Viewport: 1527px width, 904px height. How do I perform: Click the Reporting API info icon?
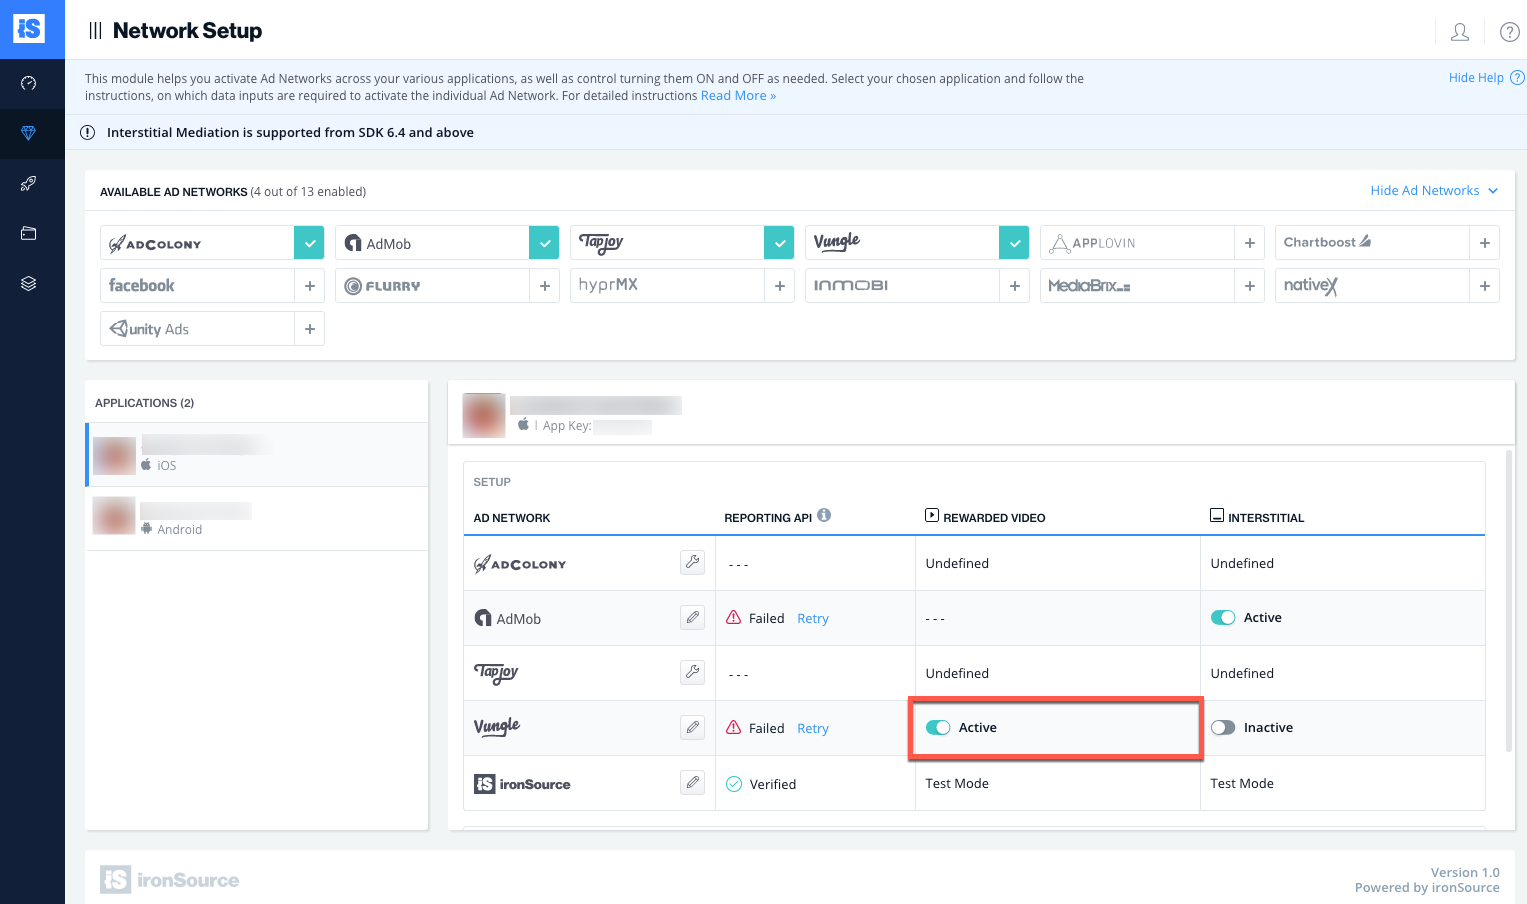(823, 513)
